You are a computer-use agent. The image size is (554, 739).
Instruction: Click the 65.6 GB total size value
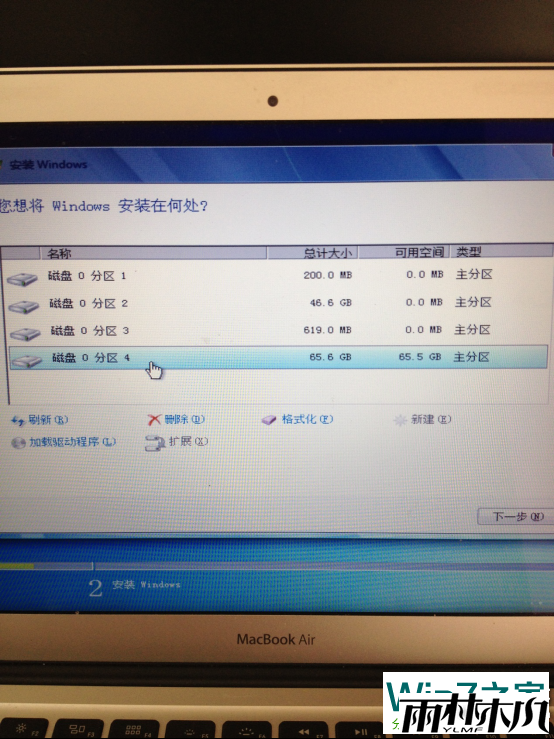(x=330, y=357)
